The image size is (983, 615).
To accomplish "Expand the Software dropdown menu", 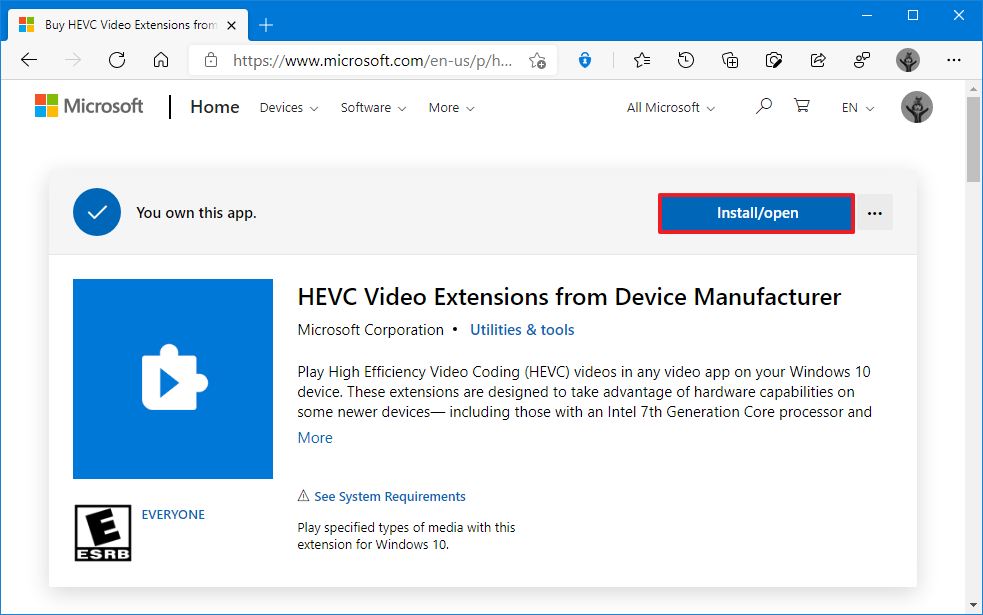I will pos(373,108).
